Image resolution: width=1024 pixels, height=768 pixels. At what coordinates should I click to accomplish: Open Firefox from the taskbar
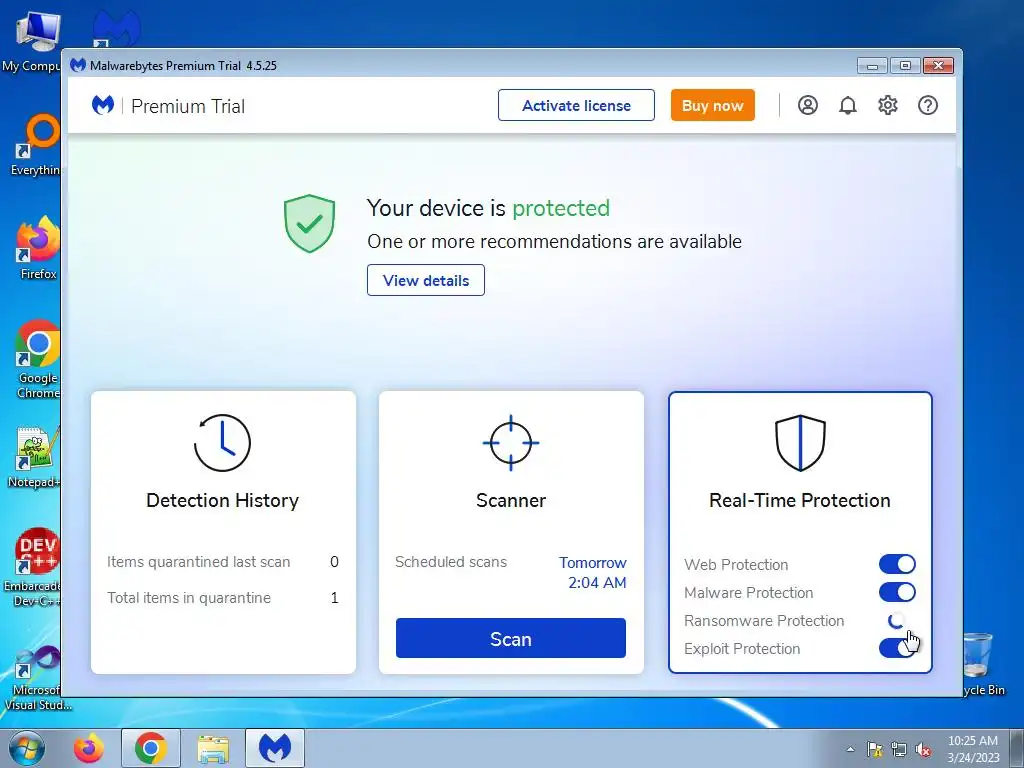(88, 748)
